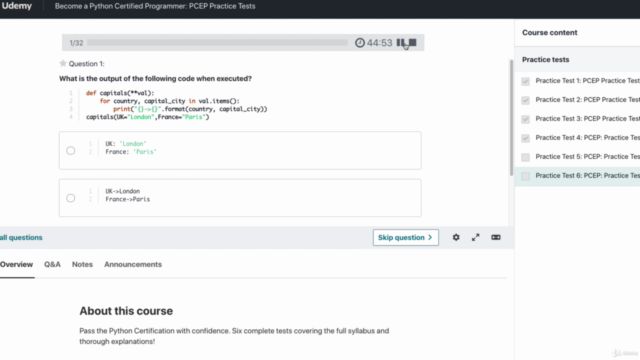Viewport: 640px width, 360px height.
Task: Click the About this course heading
Action: pyautogui.click(x=126, y=311)
